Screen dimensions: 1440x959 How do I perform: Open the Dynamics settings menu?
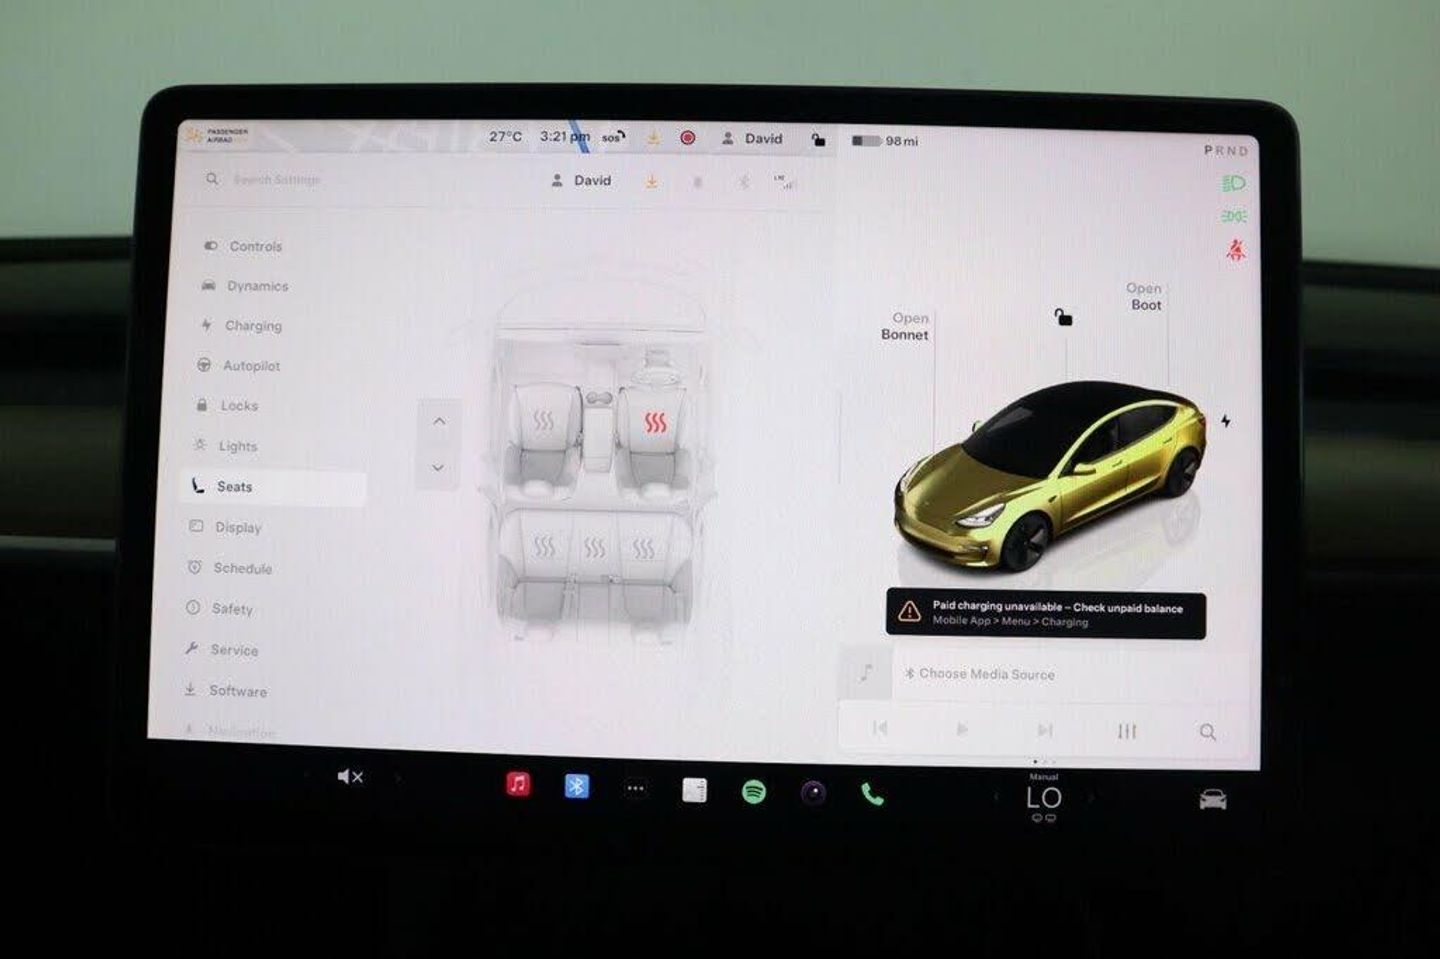246,286
